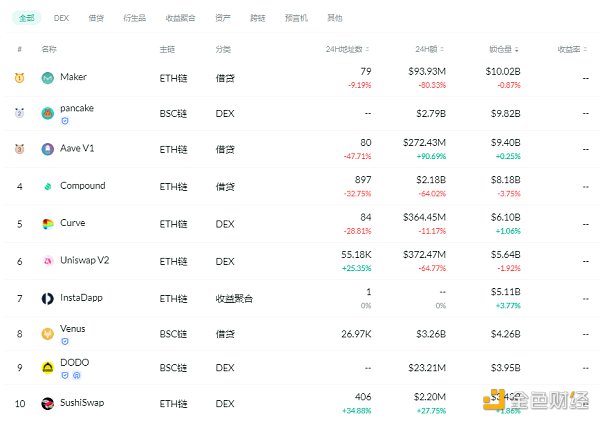Click the 名称 column header
Viewport: 600px width, 421px height.
49,49
